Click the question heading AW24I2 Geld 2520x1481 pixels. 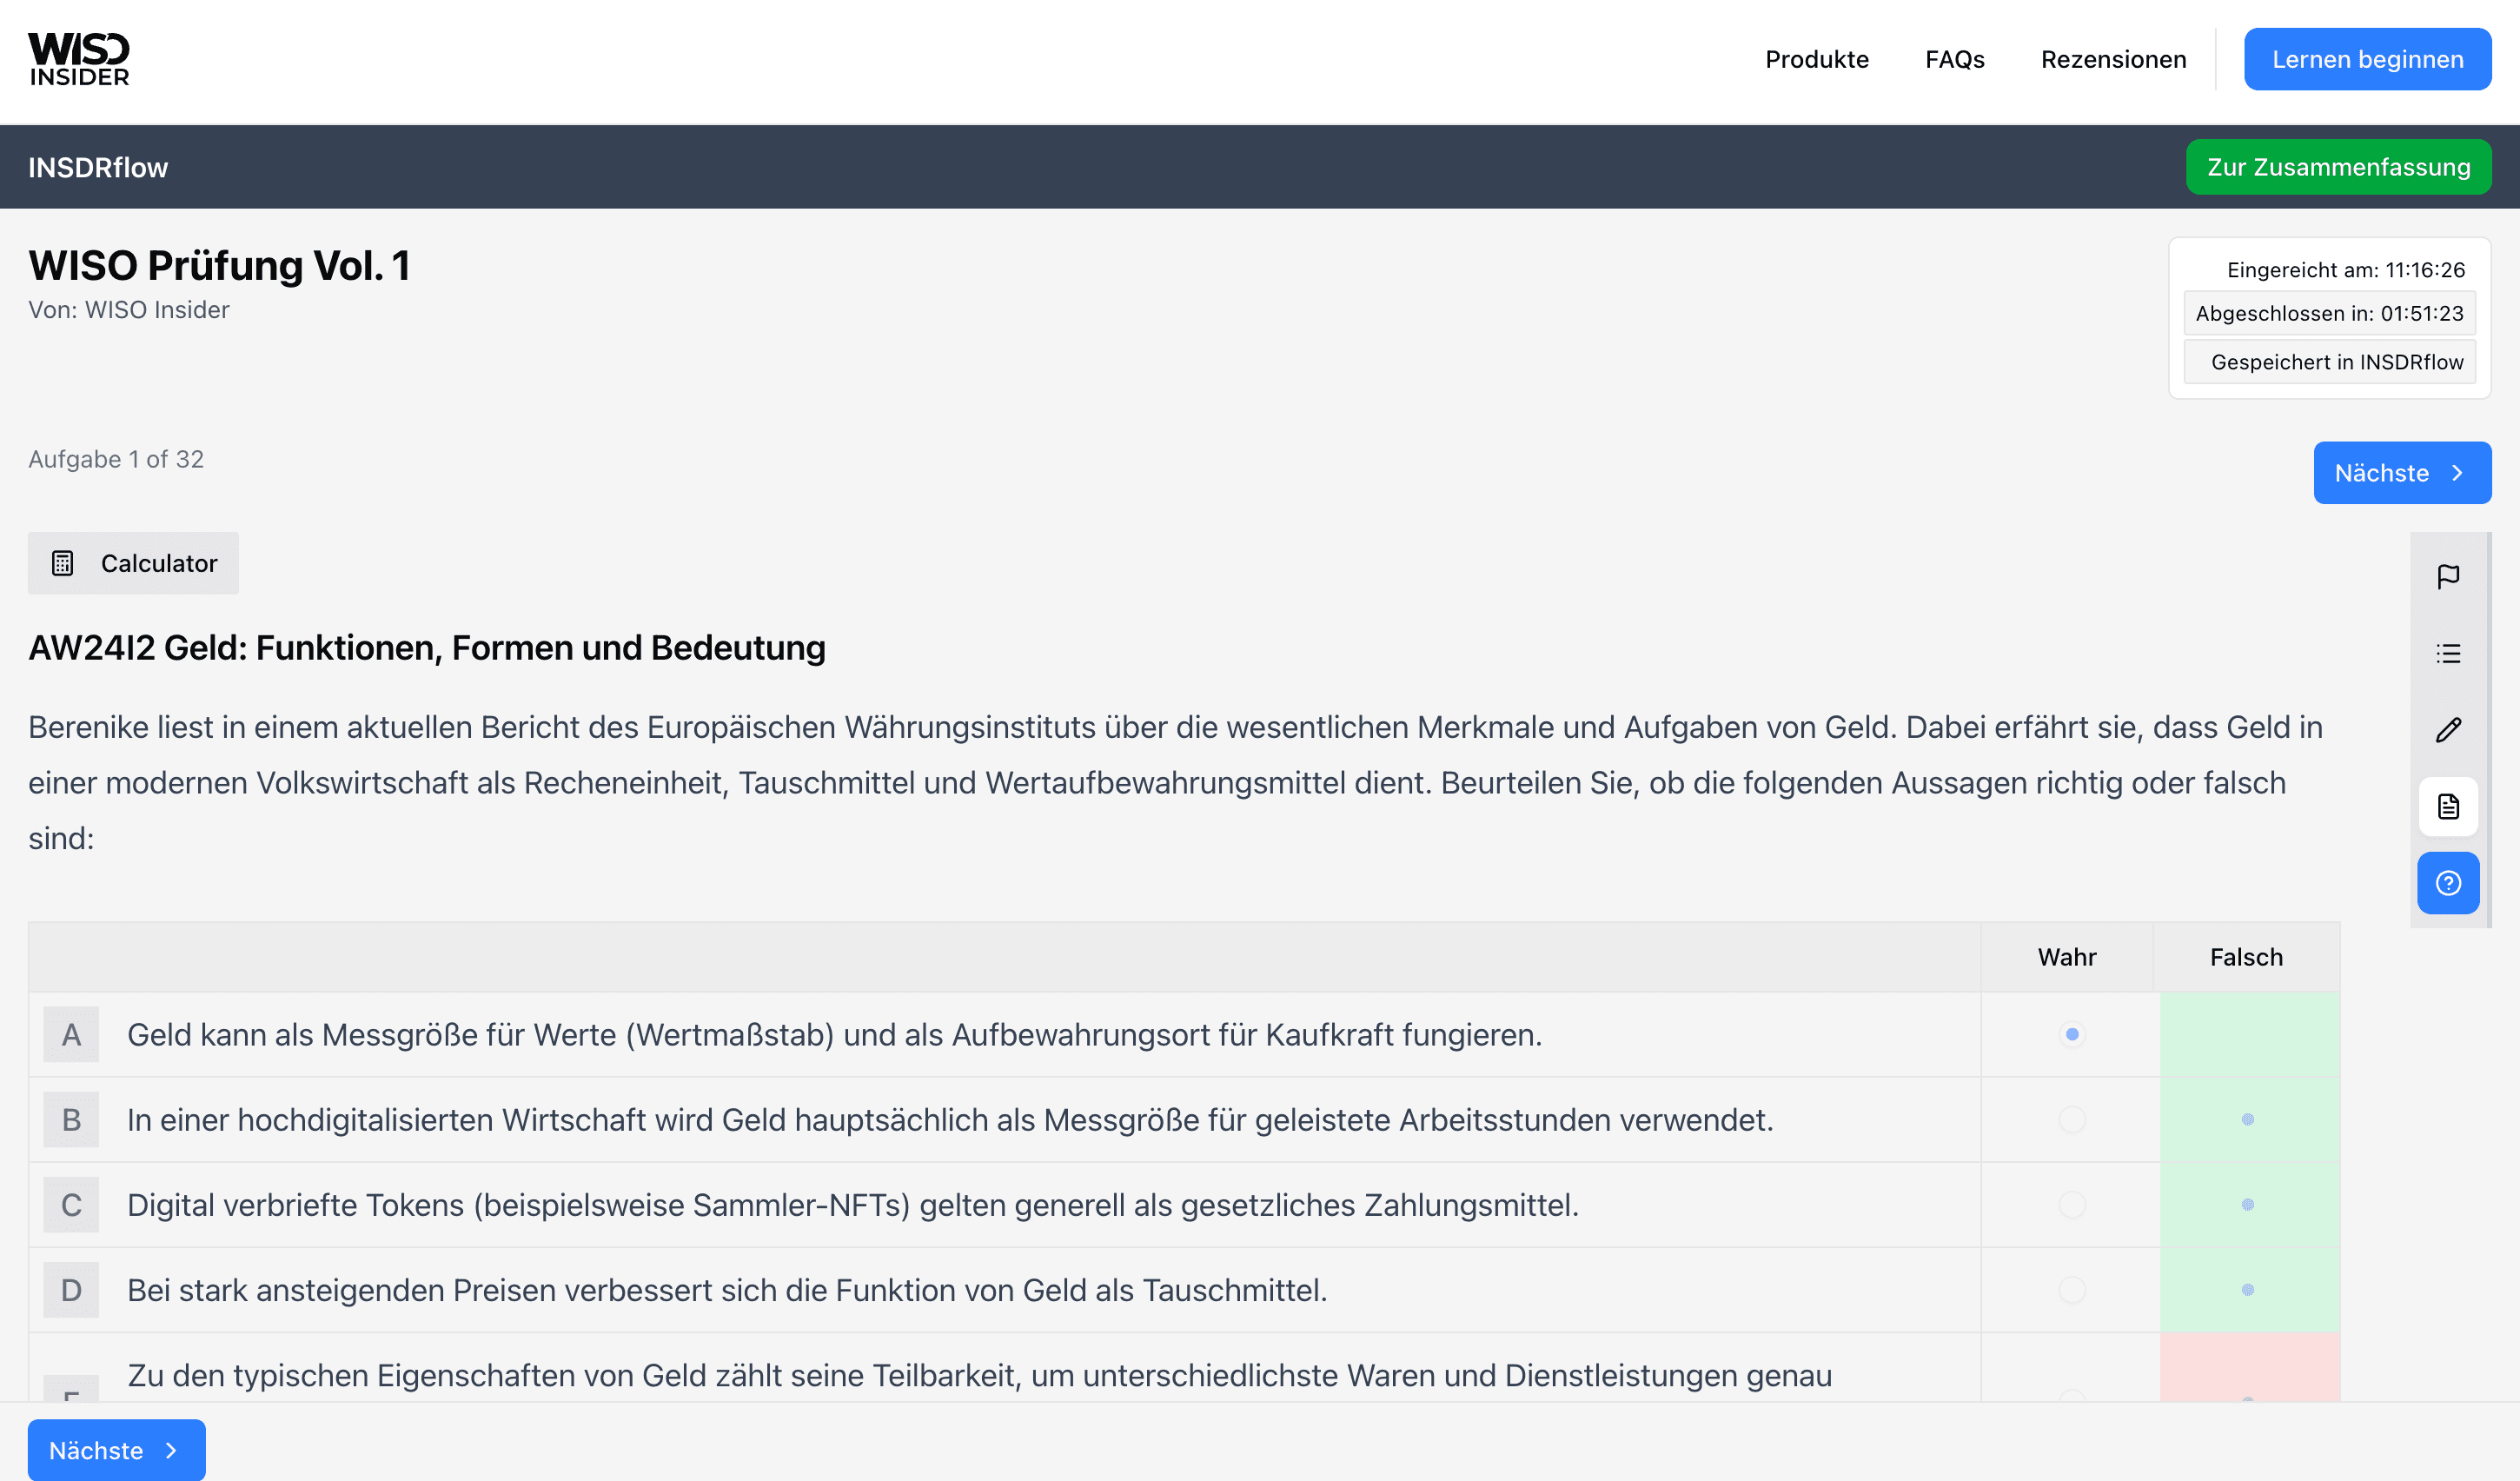[x=427, y=648]
